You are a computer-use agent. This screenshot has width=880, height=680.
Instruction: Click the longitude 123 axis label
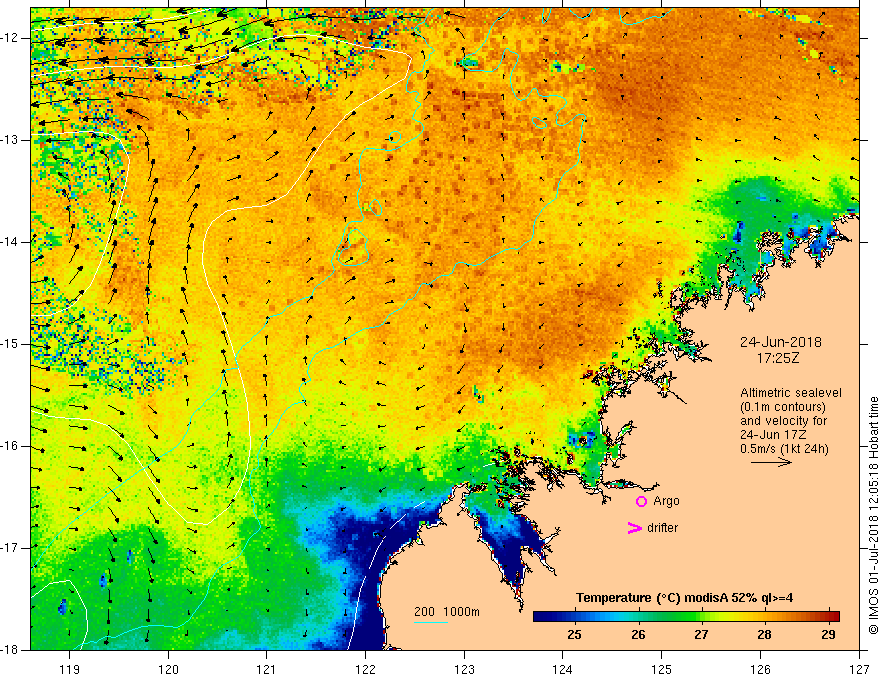click(464, 669)
